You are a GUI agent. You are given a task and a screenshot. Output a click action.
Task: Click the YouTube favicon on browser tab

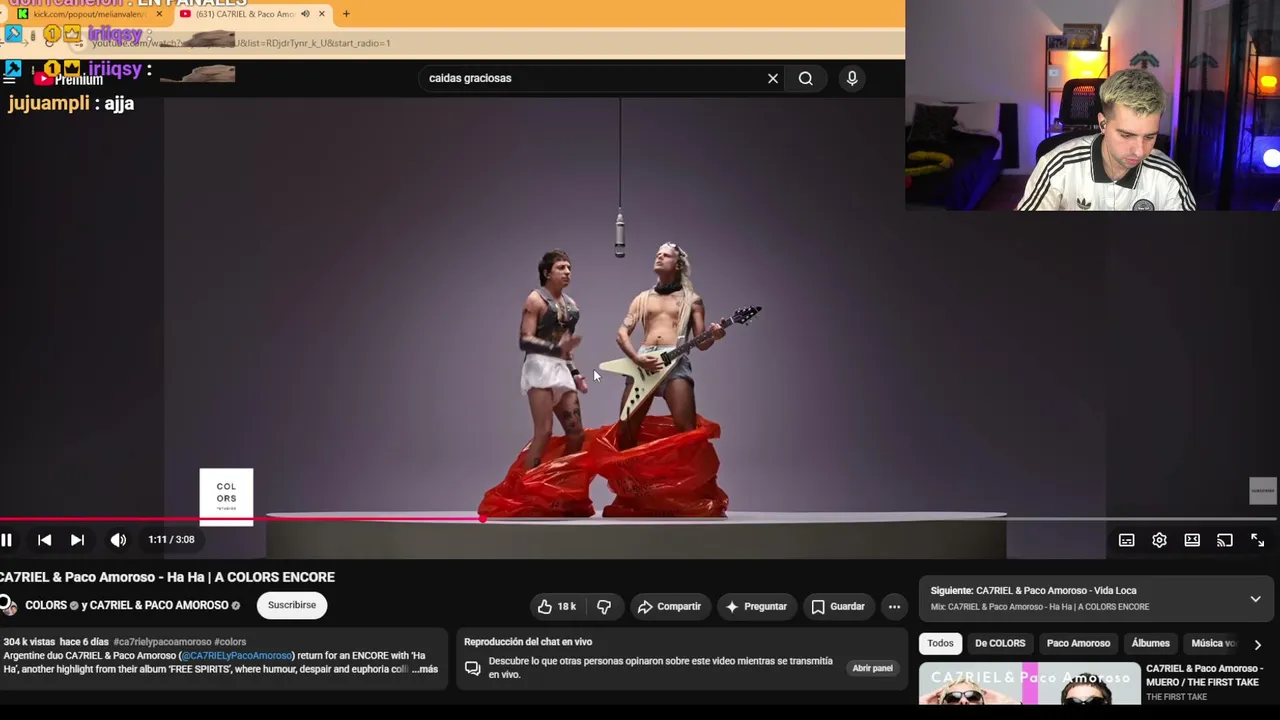185,14
